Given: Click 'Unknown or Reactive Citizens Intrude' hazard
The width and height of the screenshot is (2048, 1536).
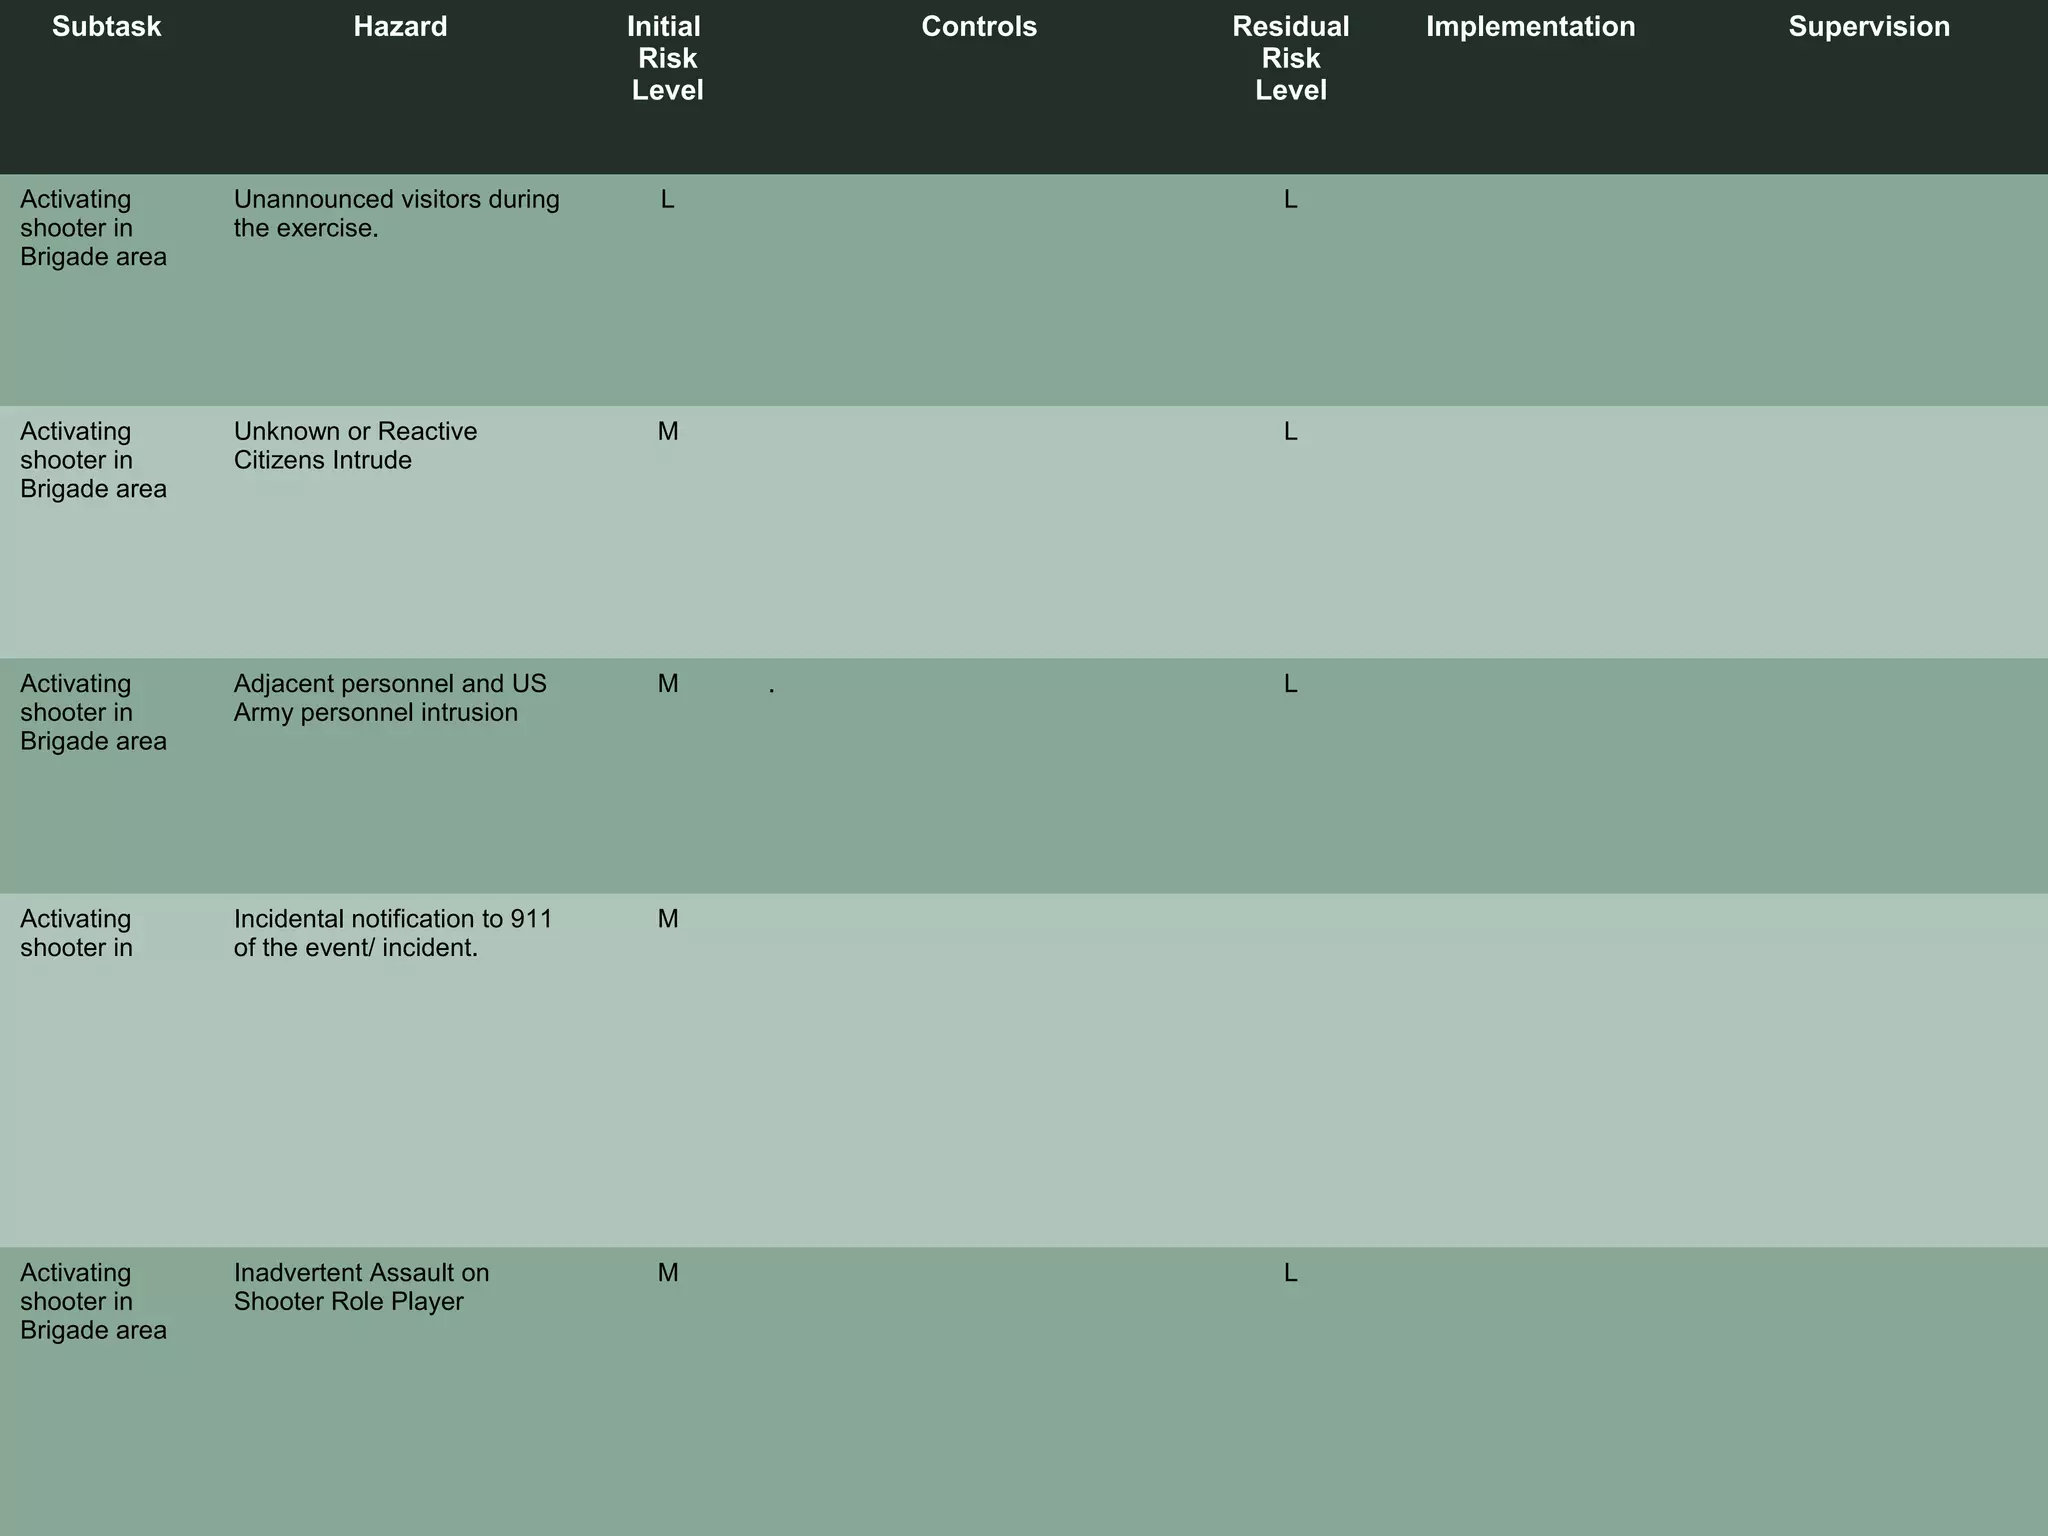Looking at the screenshot, I should click(x=355, y=446).
